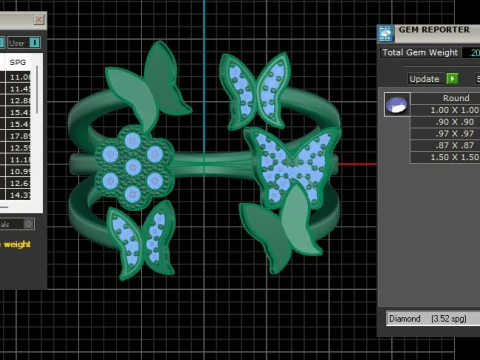Click the small icon button below the SPG list
The width and height of the screenshot is (480, 360).
[x=29, y=224]
